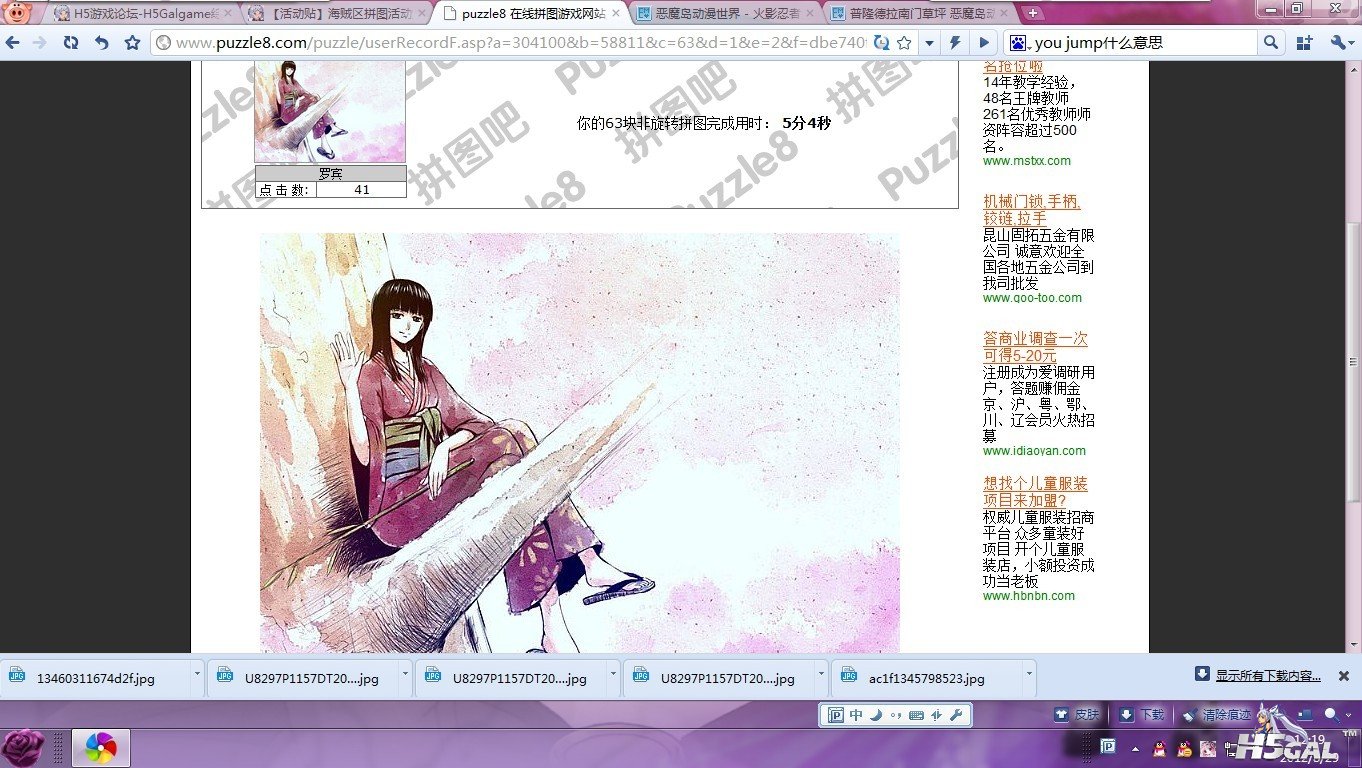
Task: Click the www.qoo-too.com green URL
Action: 1032,298
